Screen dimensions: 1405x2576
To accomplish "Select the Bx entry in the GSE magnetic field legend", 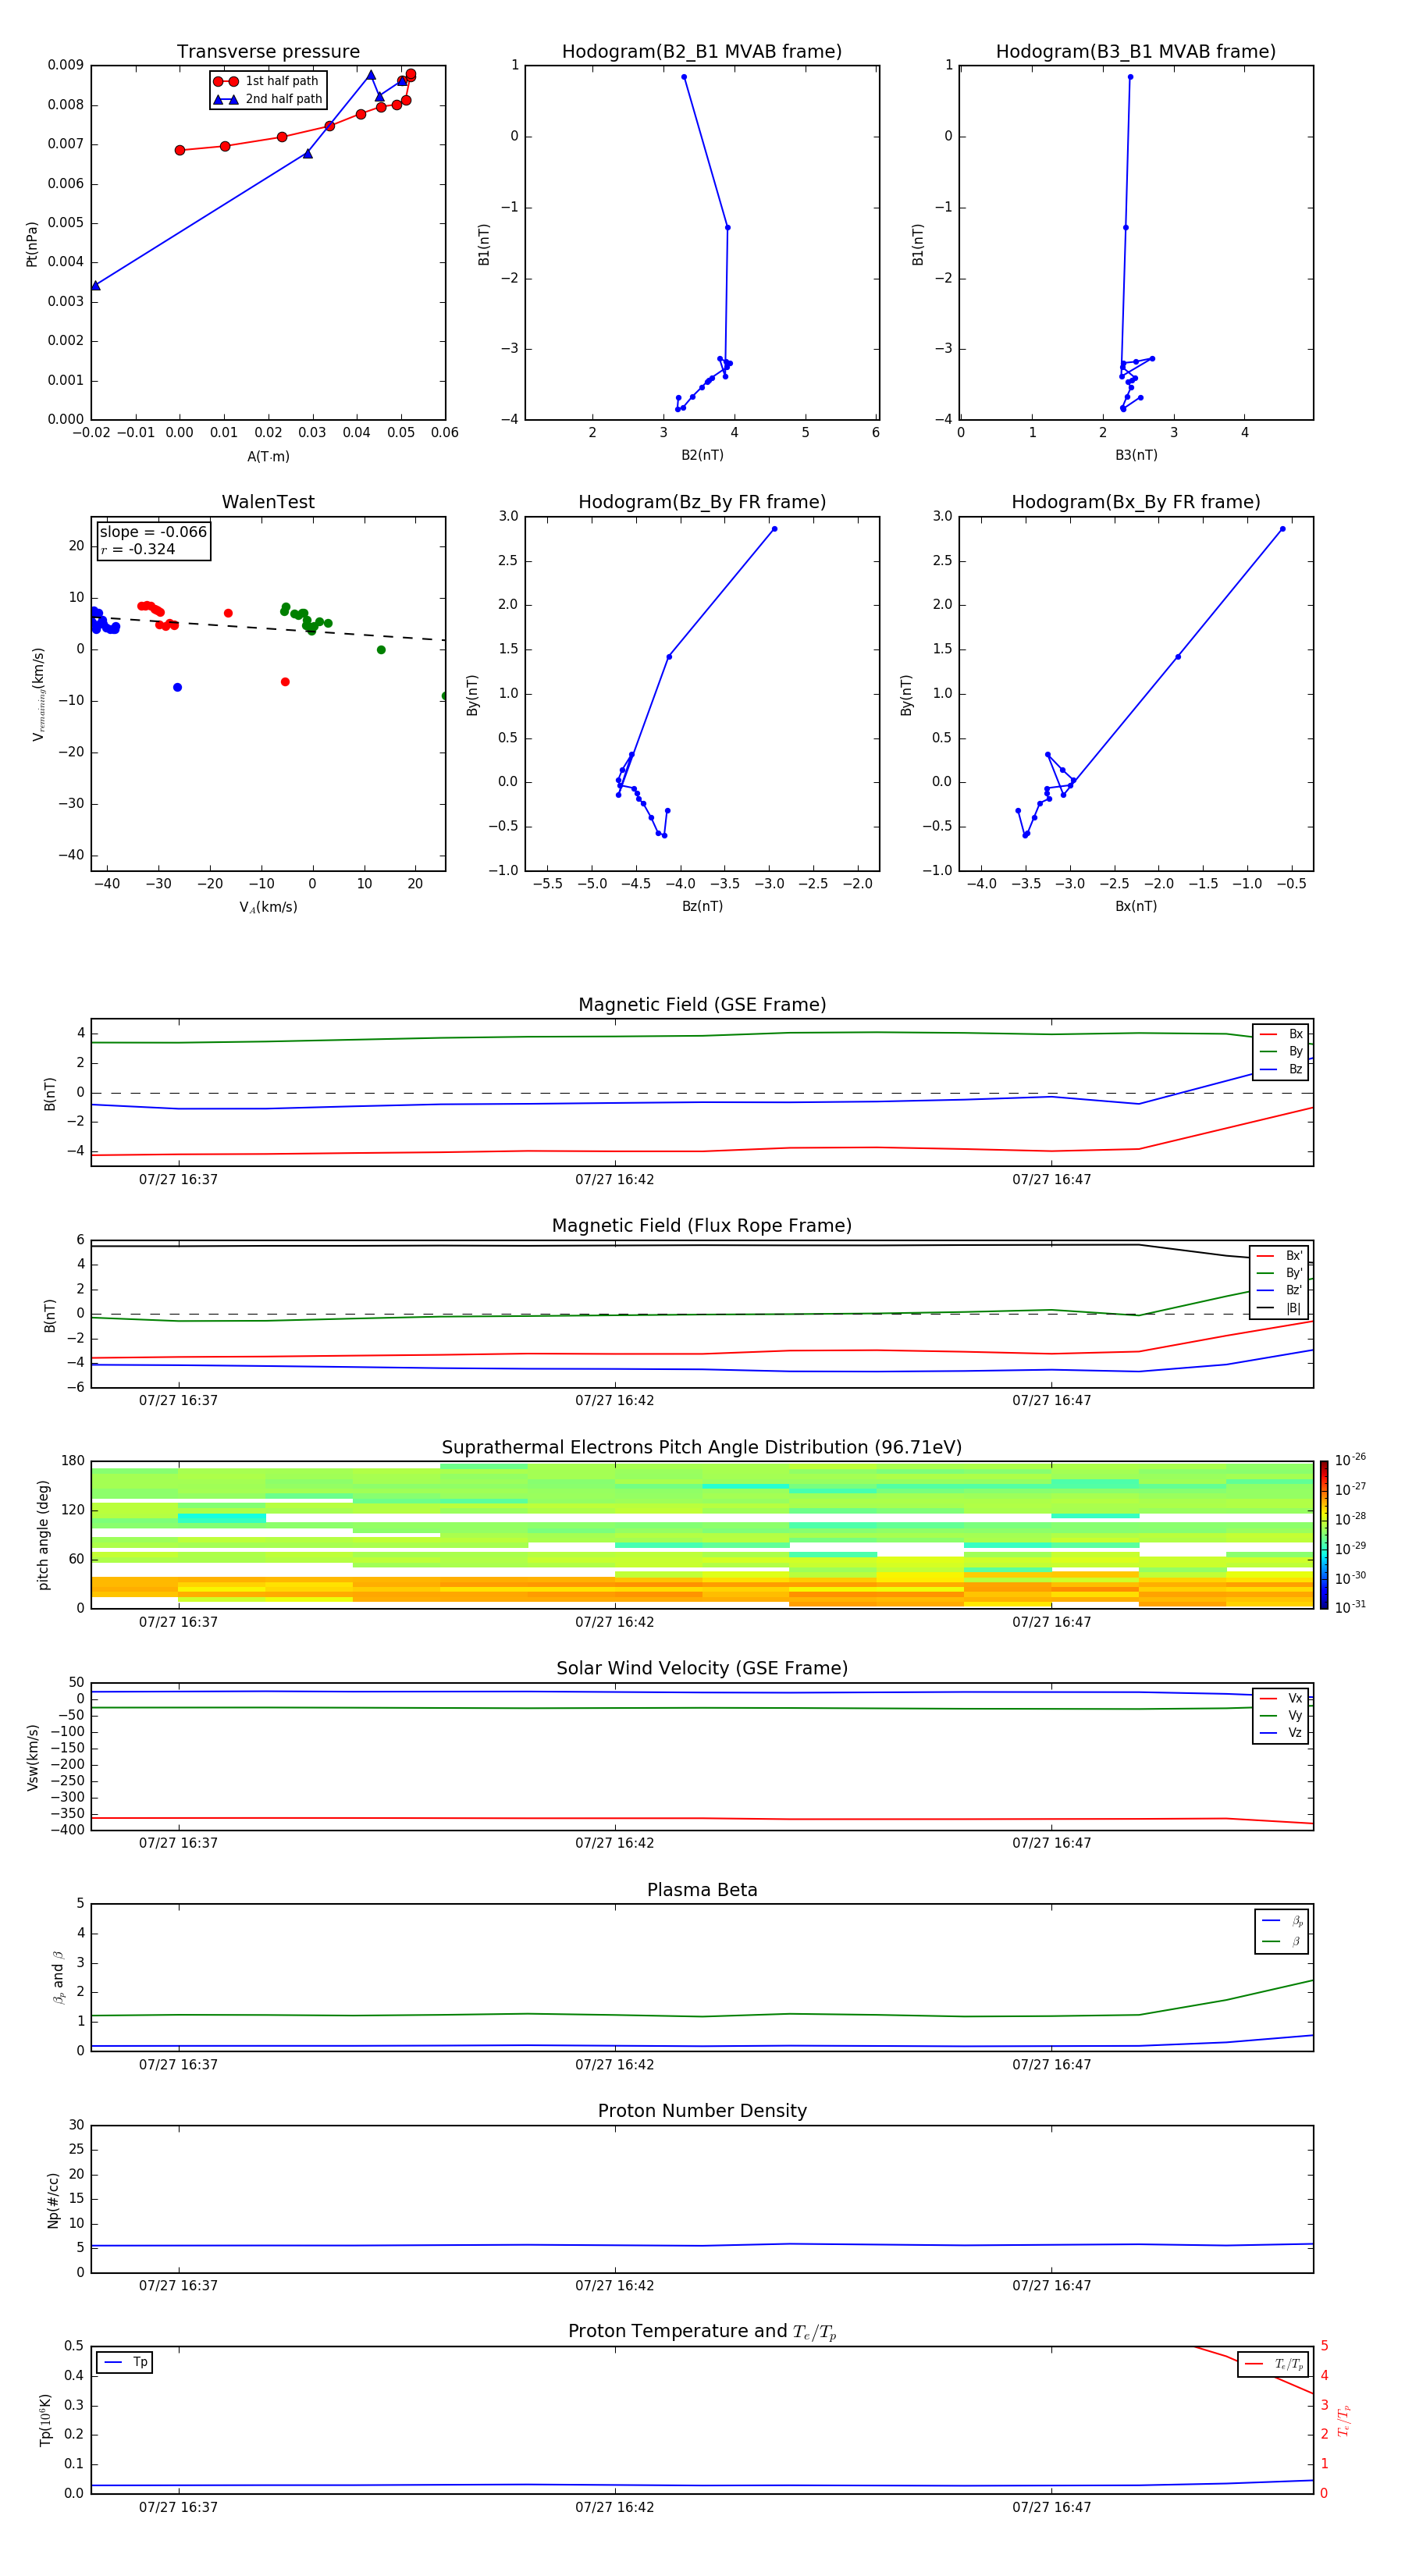I will (1281, 1034).
